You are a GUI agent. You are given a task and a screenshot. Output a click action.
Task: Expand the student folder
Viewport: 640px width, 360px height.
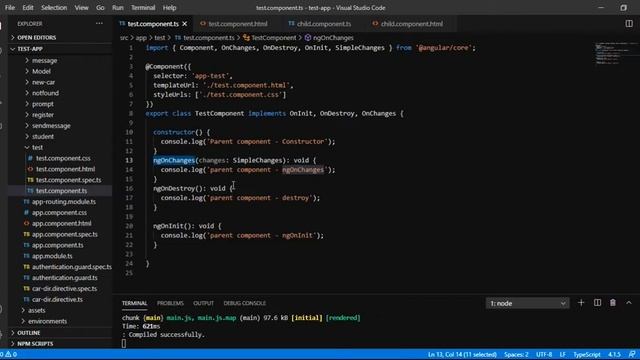[x=43, y=137]
